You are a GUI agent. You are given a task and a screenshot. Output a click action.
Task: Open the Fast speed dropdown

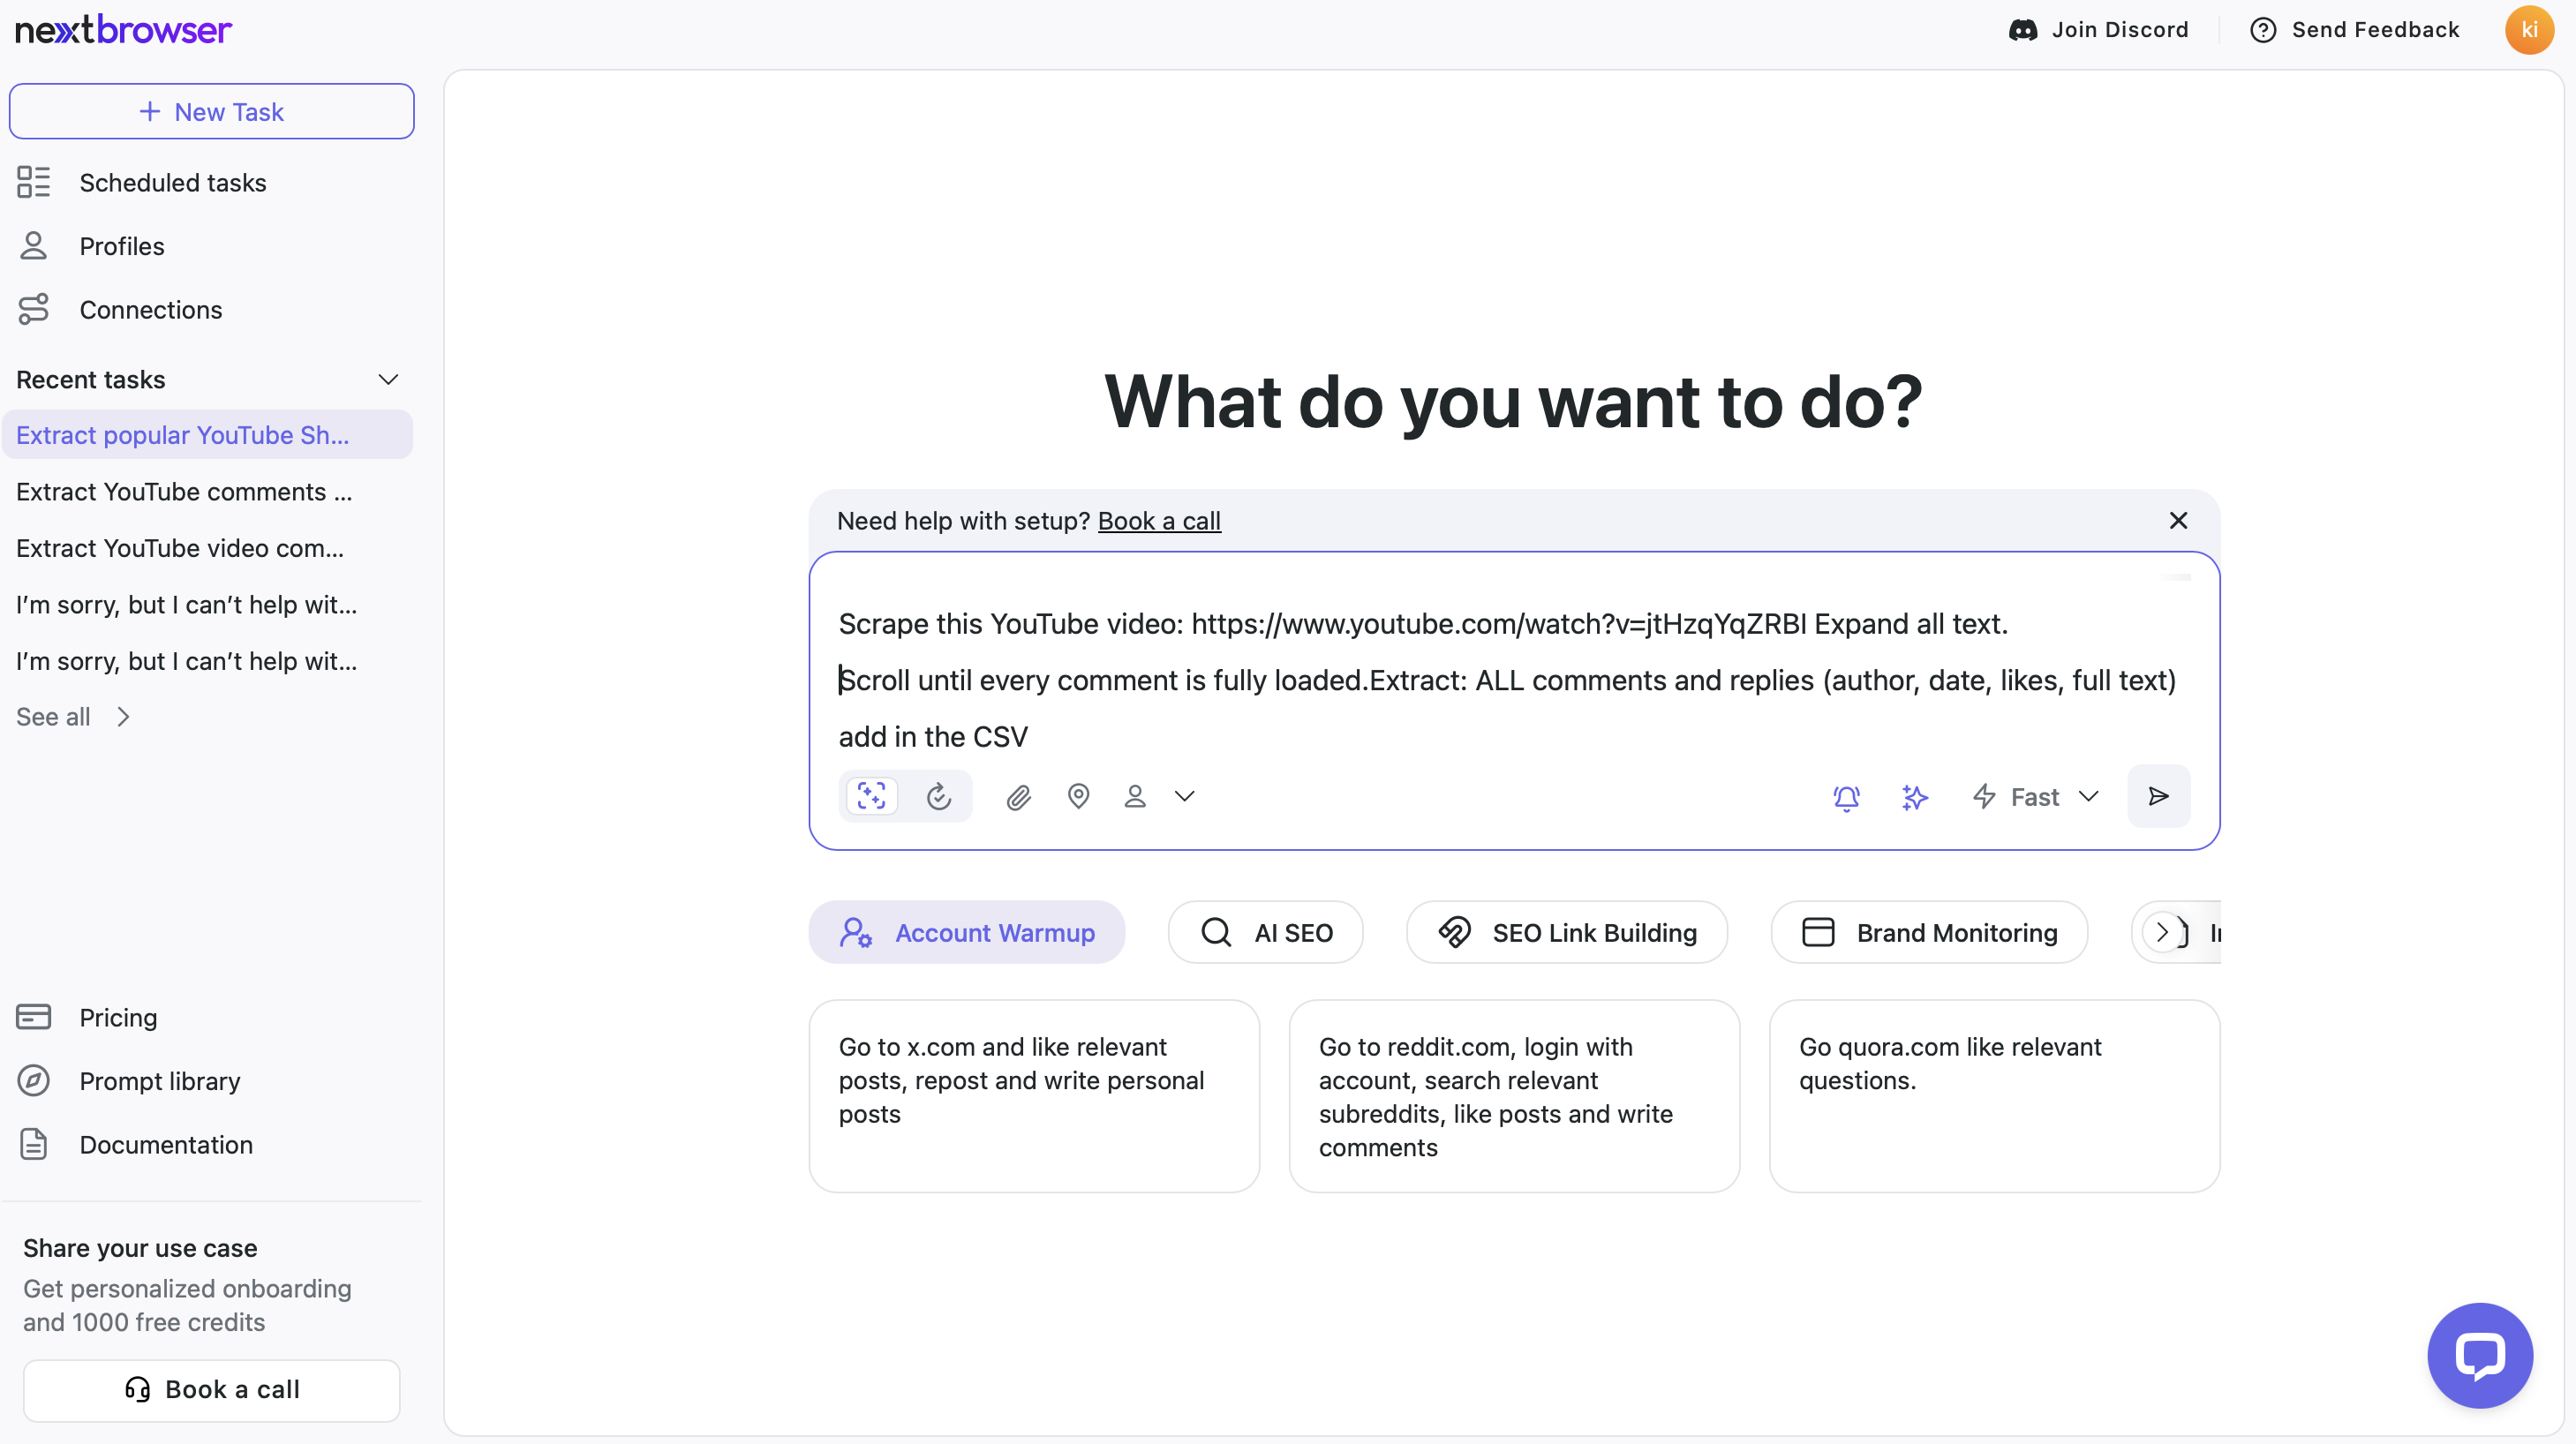tap(2035, 797)
